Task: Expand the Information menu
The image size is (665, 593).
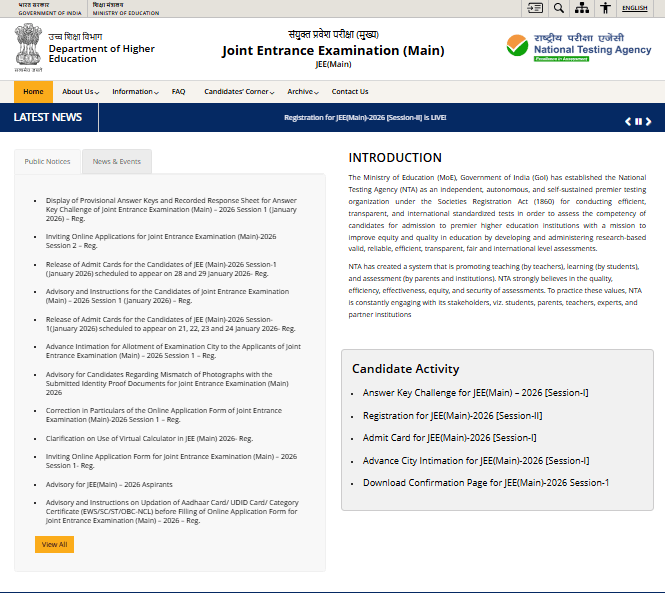Action: tap(135, 92)
